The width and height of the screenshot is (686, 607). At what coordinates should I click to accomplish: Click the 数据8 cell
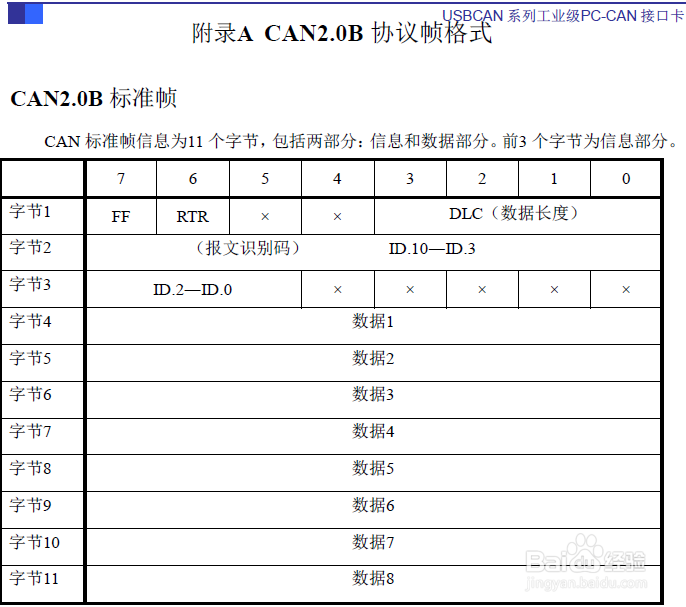tap(373, 583)
